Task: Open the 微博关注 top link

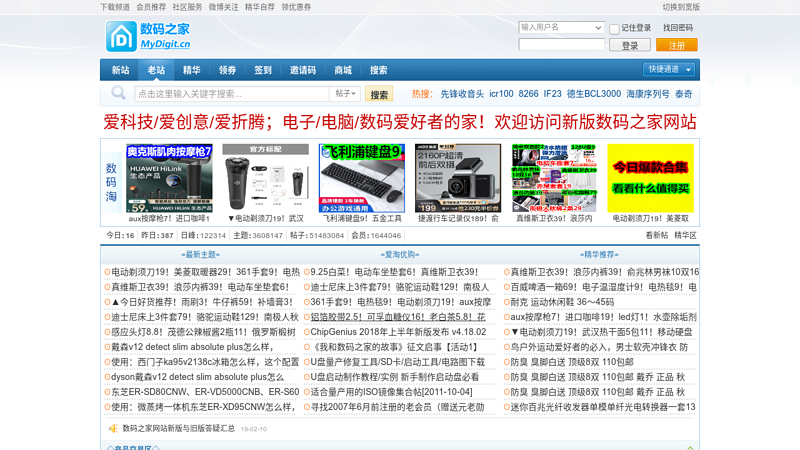Action: 223,7
